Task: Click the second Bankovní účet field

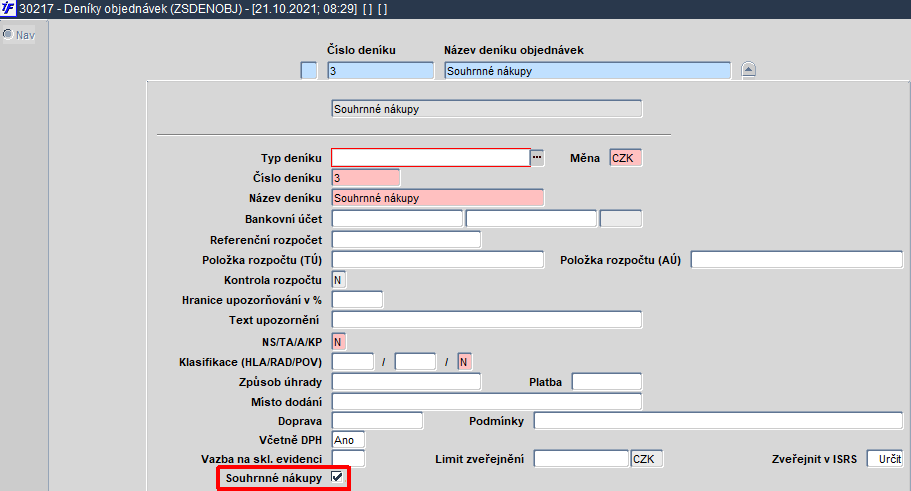Action: pyautogui.click(x=531, y=218)
